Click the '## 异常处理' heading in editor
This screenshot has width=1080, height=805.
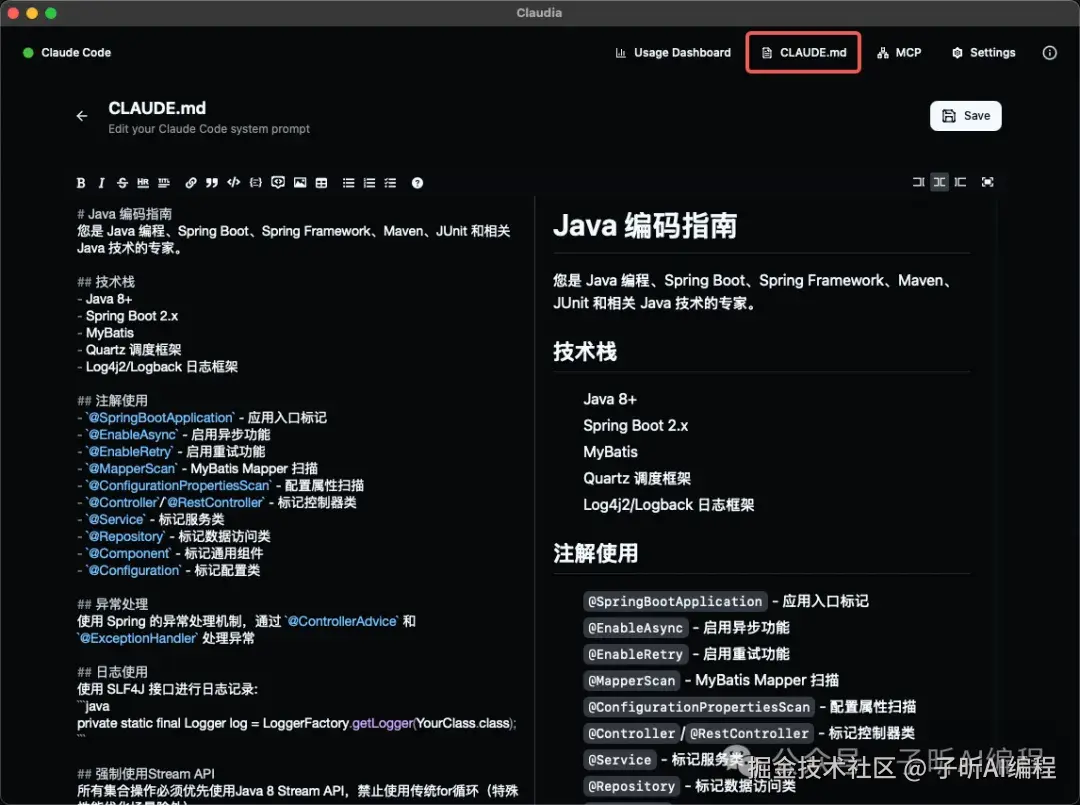pos(112,605)
